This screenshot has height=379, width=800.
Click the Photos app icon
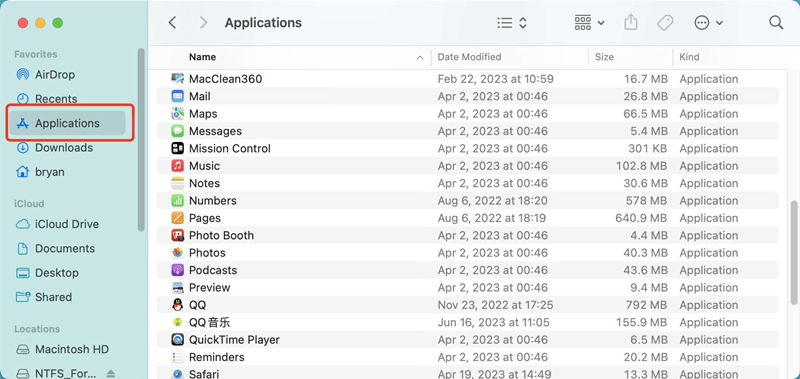pyautogui.click(x=178, y=252)
